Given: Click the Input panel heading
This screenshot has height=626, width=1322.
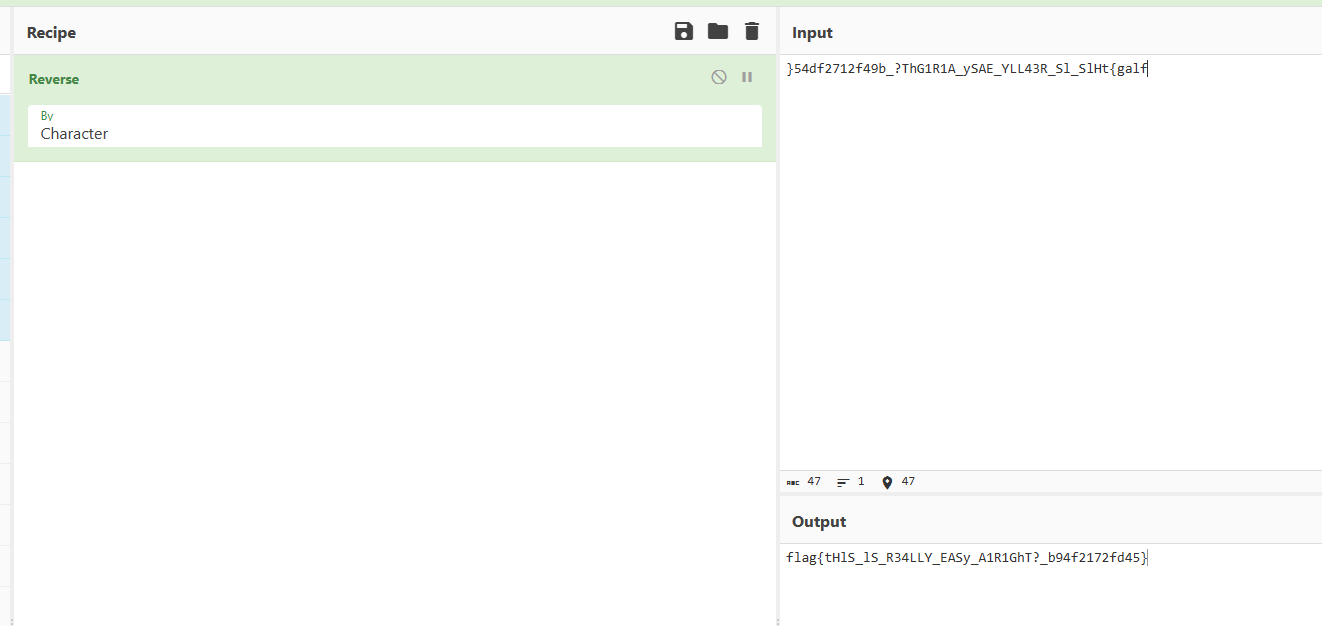Looking at the screenshot, I should tap(812, 33).
